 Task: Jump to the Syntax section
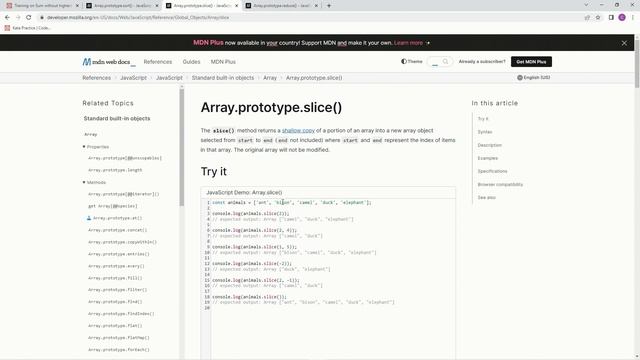485,132
